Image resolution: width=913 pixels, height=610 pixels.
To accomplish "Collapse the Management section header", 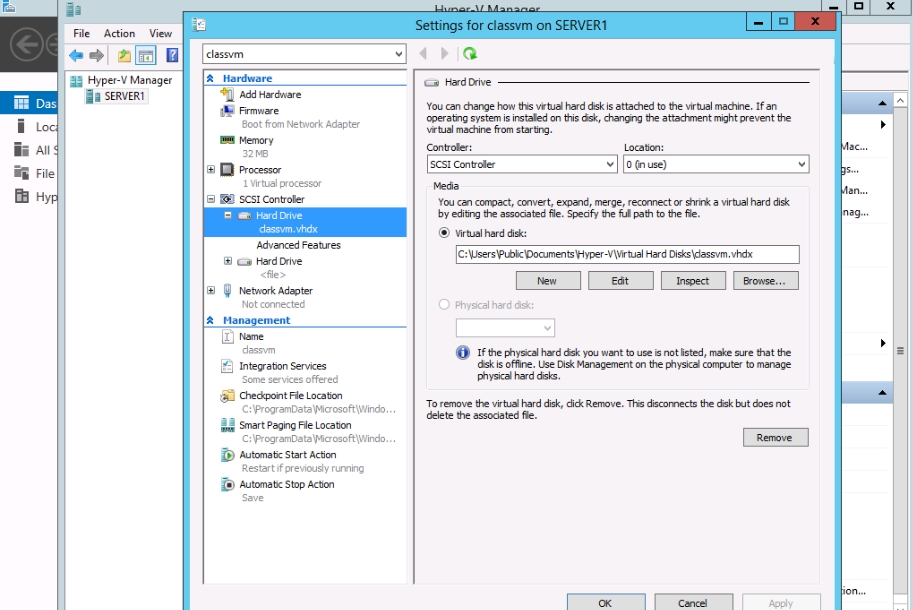I will pos(210,320).
